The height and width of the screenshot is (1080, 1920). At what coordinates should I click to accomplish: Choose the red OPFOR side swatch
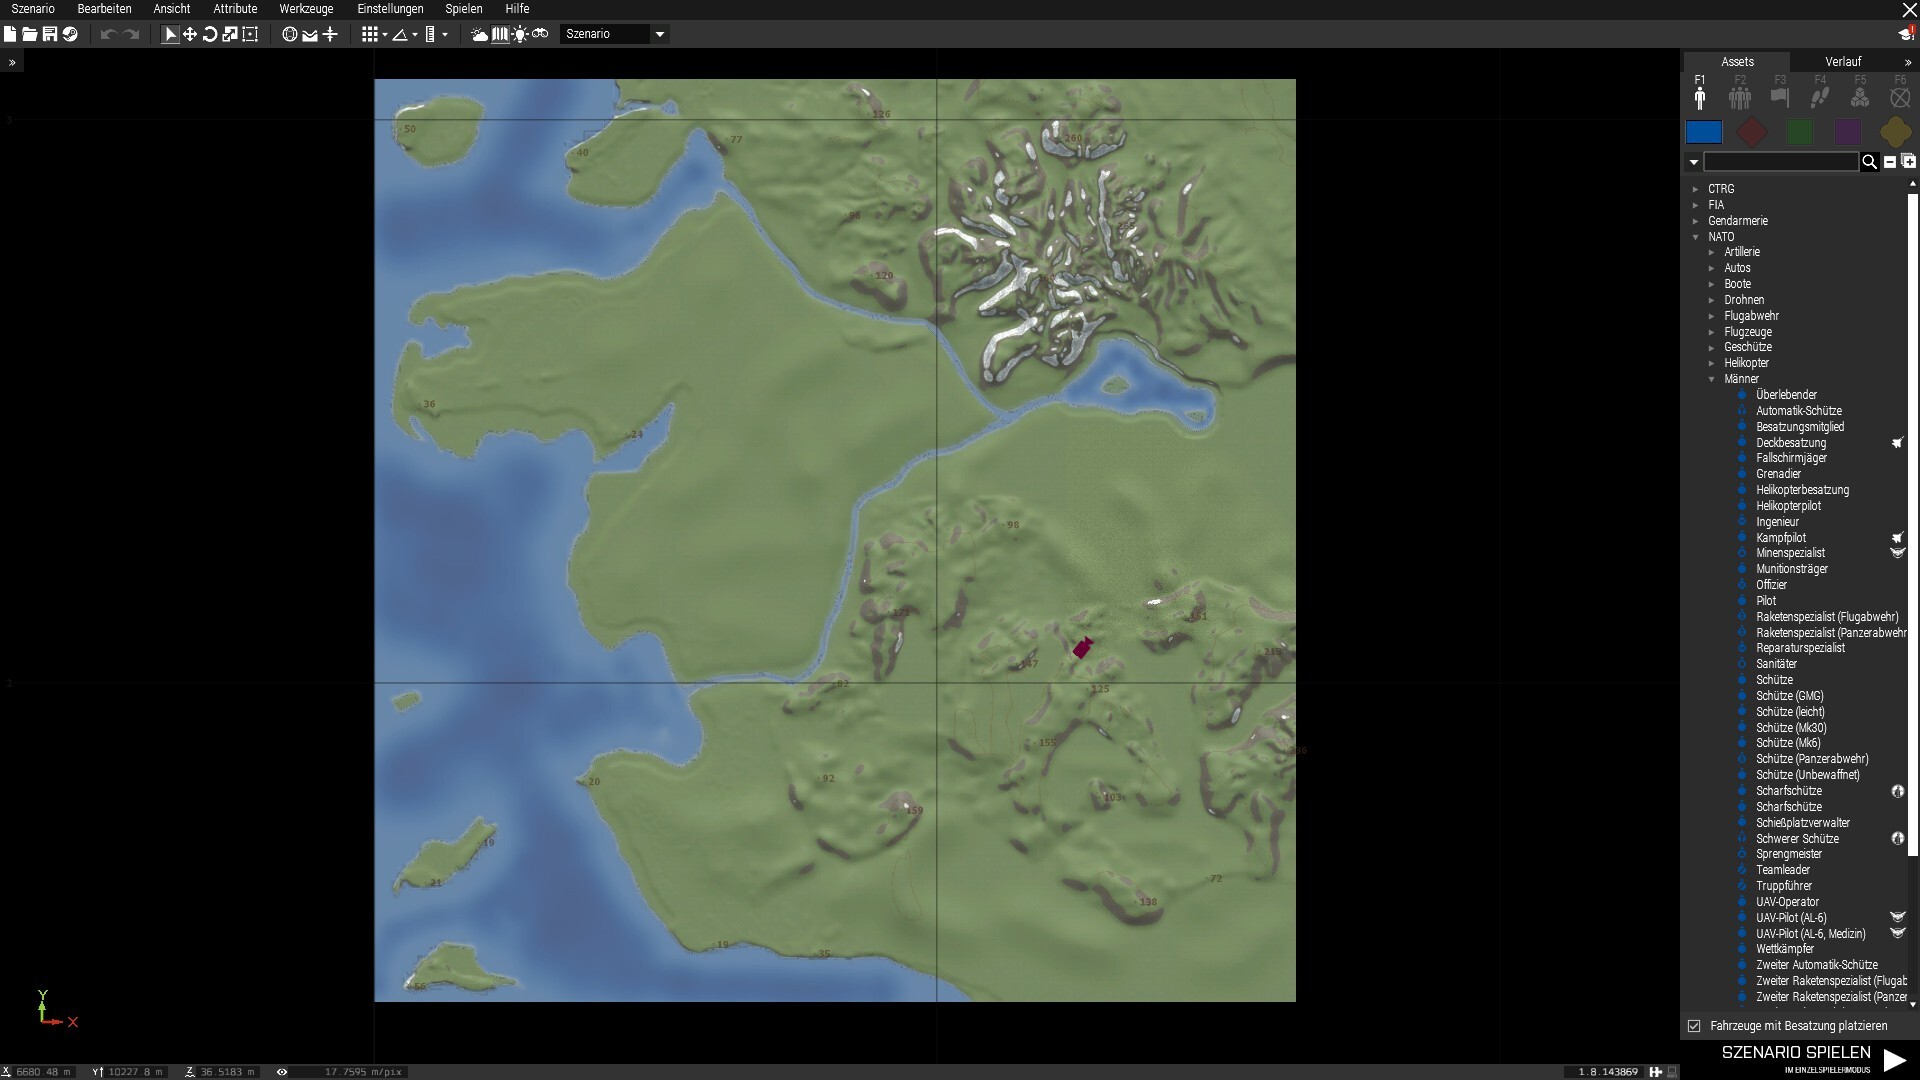click(x=1752, y=132)
